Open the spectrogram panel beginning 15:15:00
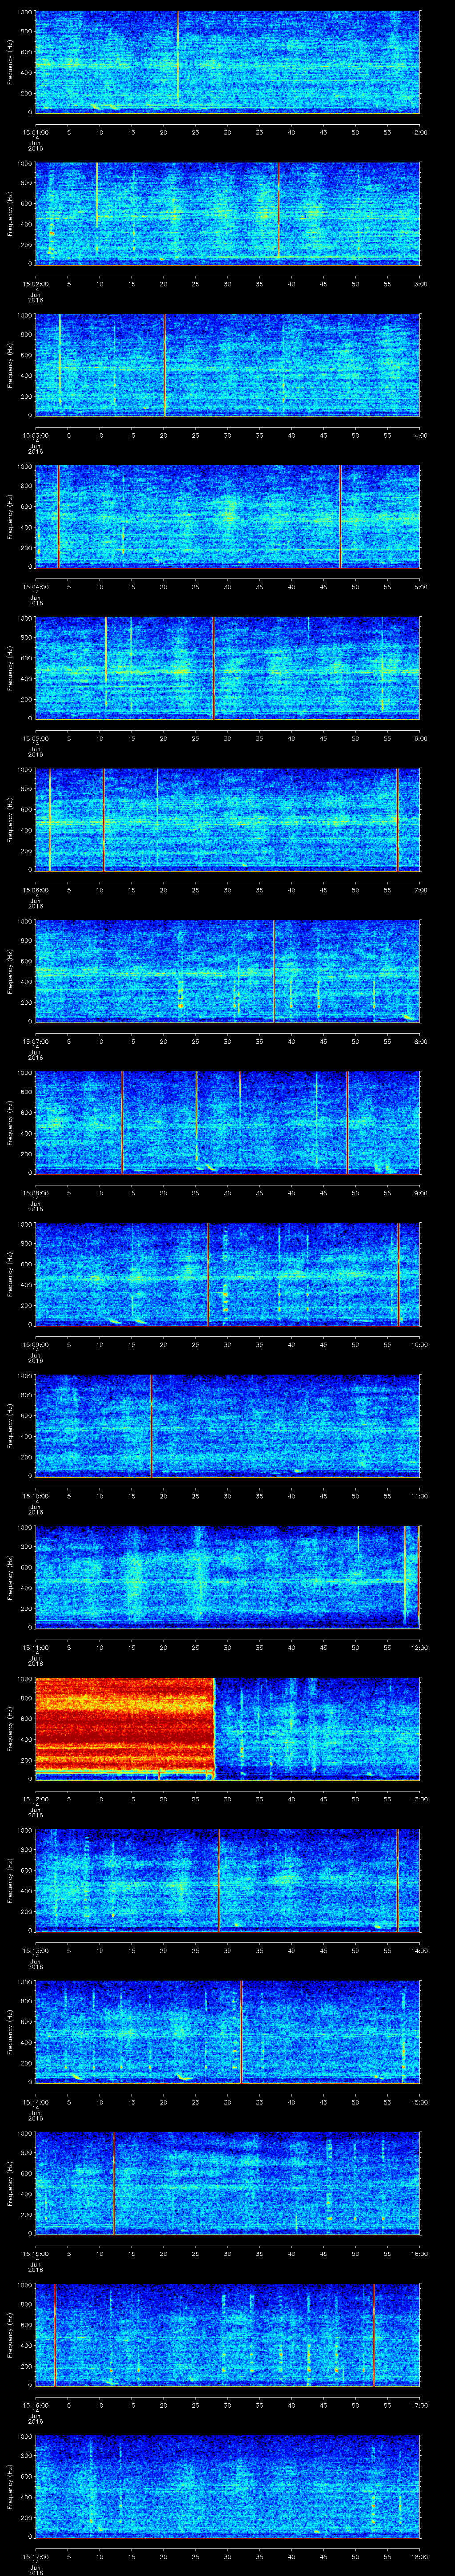 (227, 2184)
